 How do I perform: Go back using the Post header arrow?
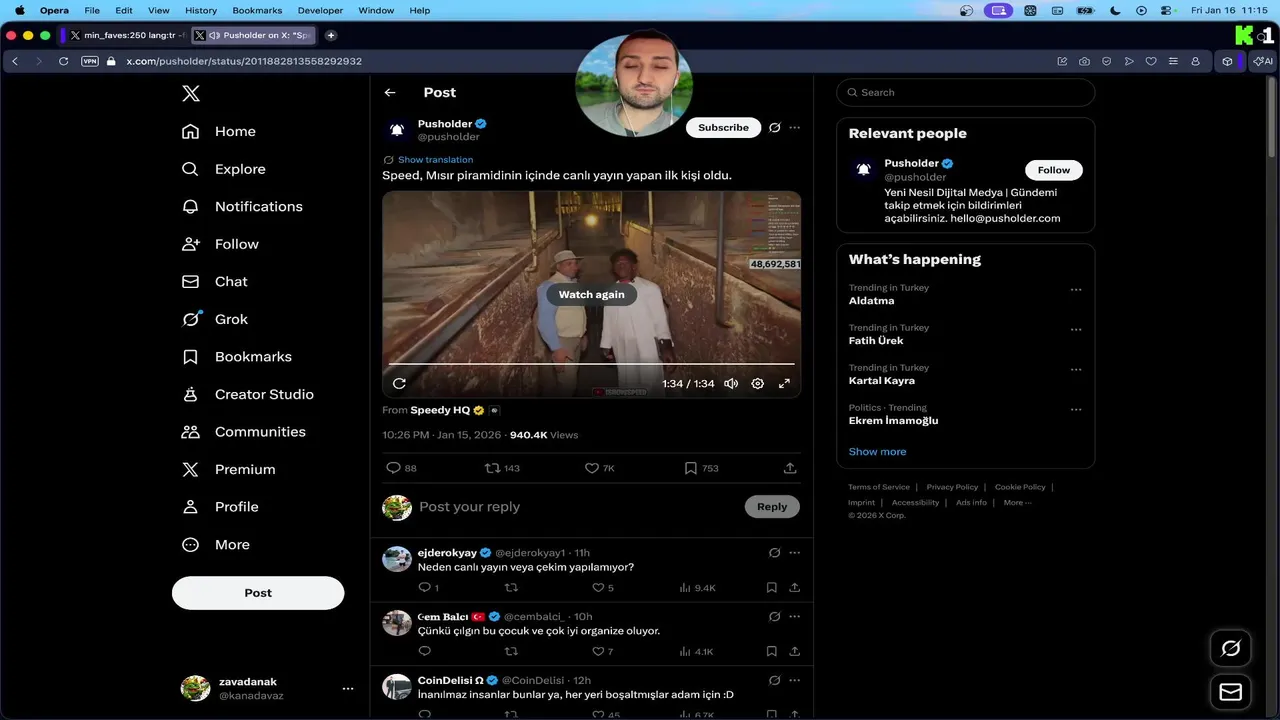[x=390, y=92]
